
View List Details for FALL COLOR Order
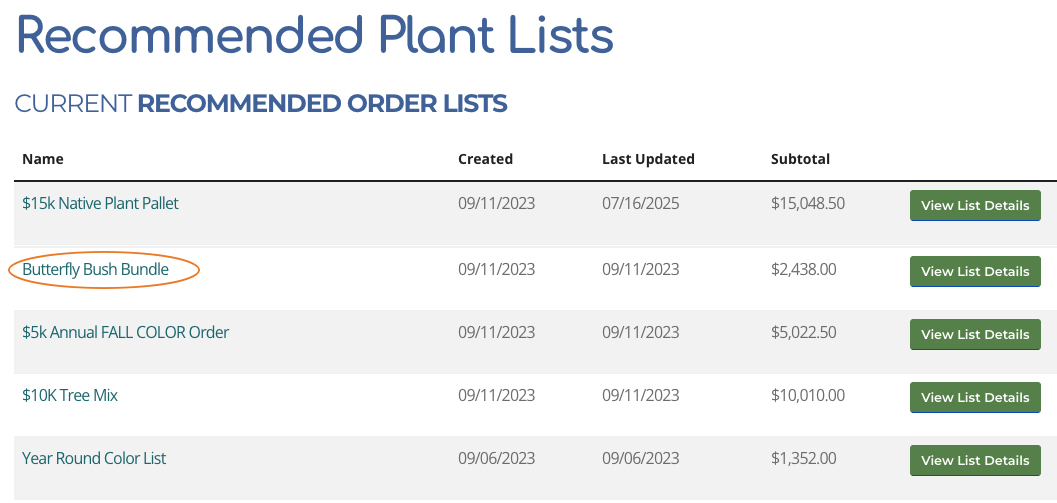coord(975,334)
